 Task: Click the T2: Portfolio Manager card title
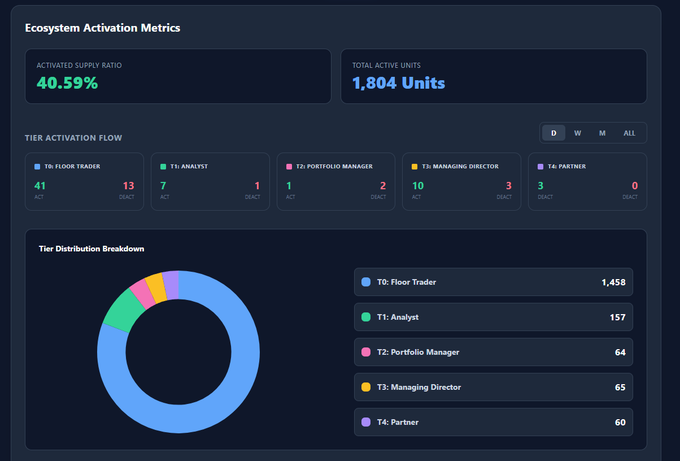coord(334,167)
